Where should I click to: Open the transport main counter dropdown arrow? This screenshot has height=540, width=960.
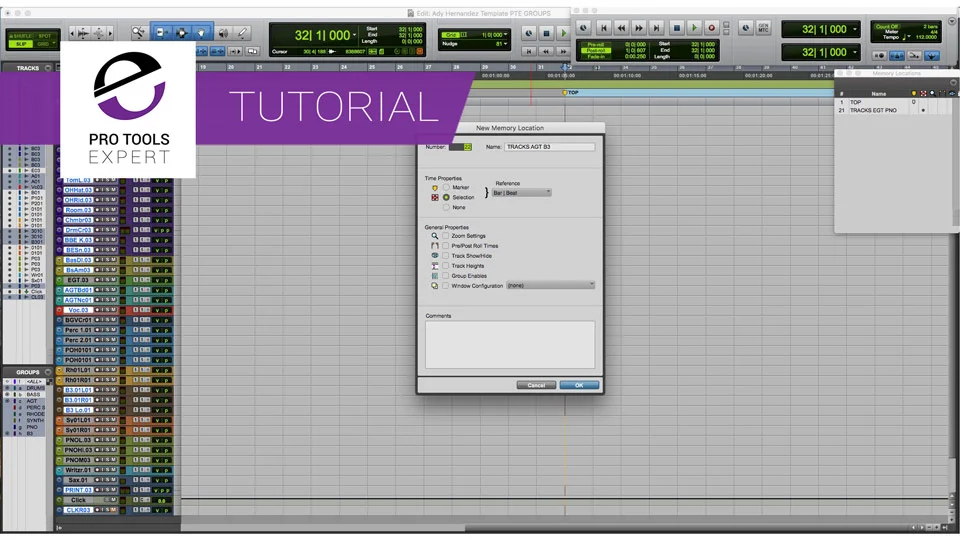(x=855, y=29)
